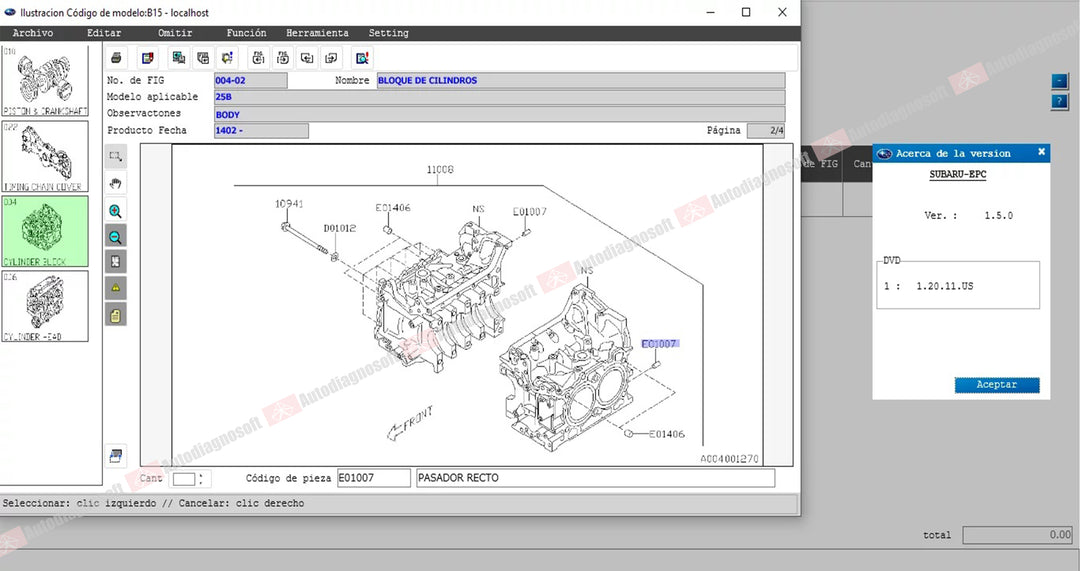This screenshot has width=1080, height=571.
Task: Select the PISTON & CRANKSHAFT thumbnail
Action: click(45, 81)
